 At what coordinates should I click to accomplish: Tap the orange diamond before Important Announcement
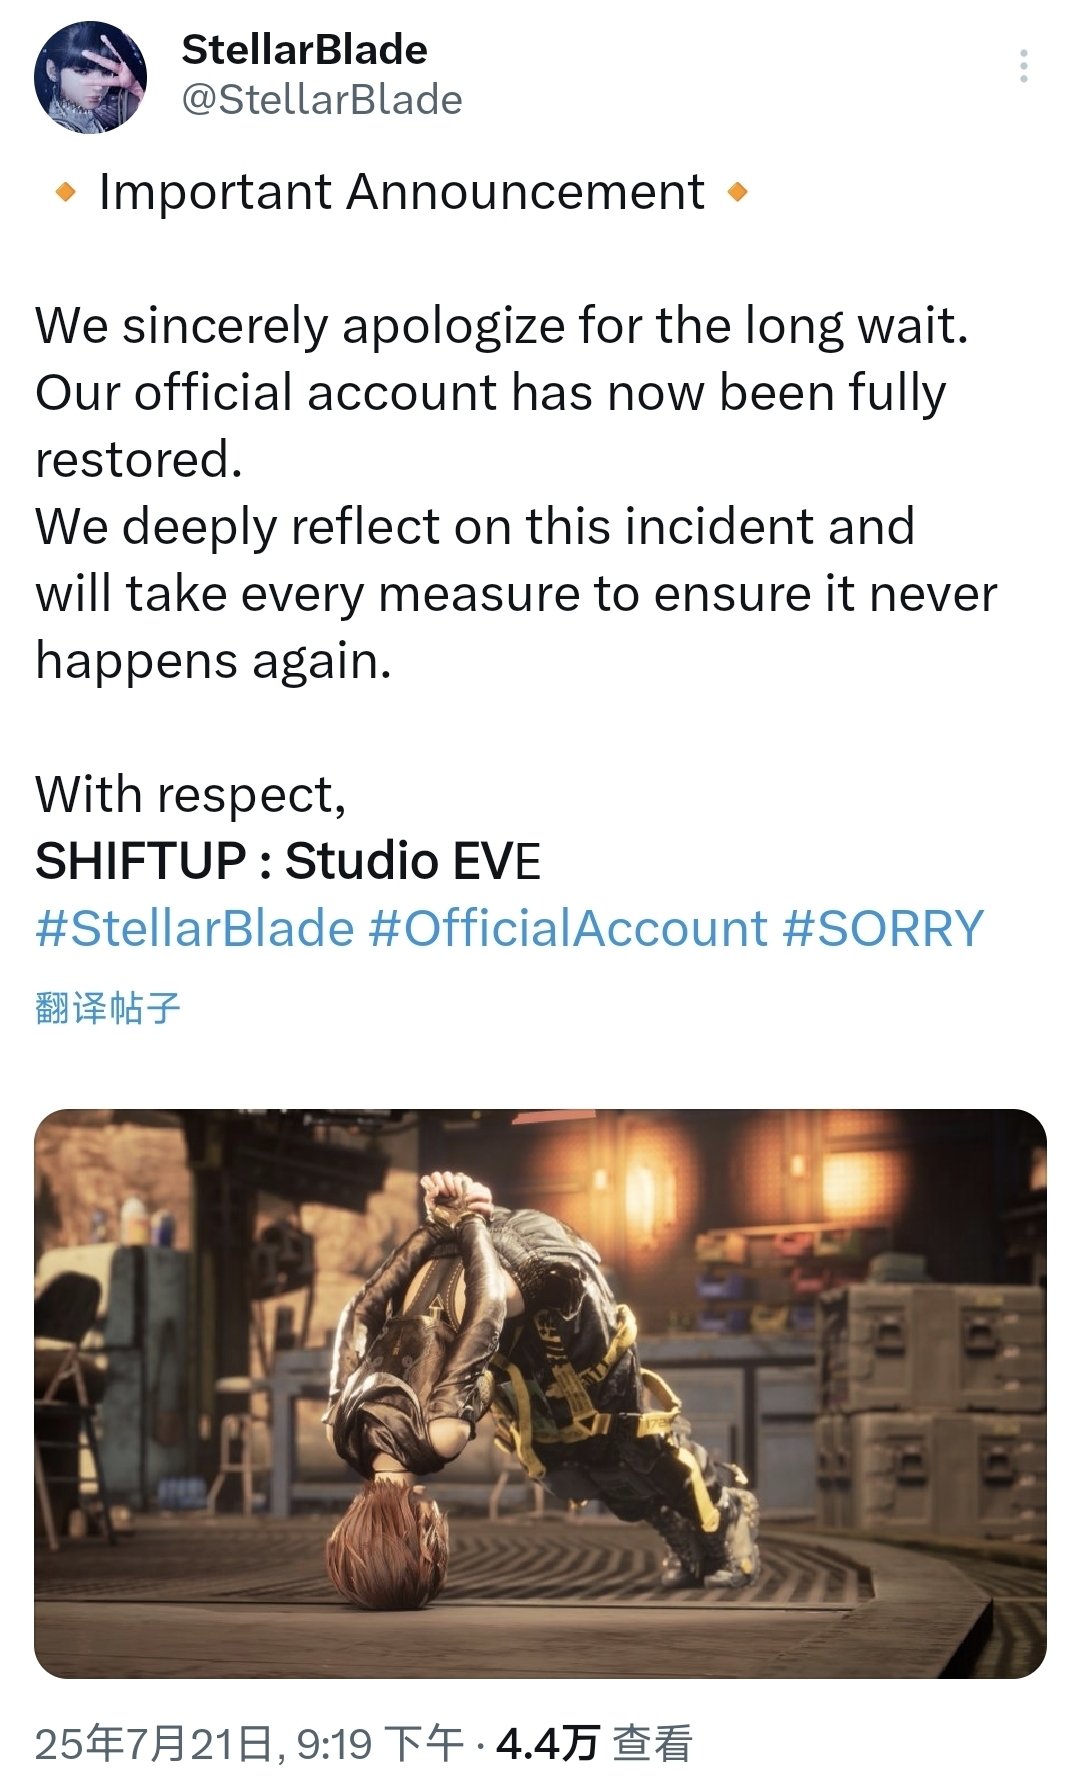click(65, 193)
